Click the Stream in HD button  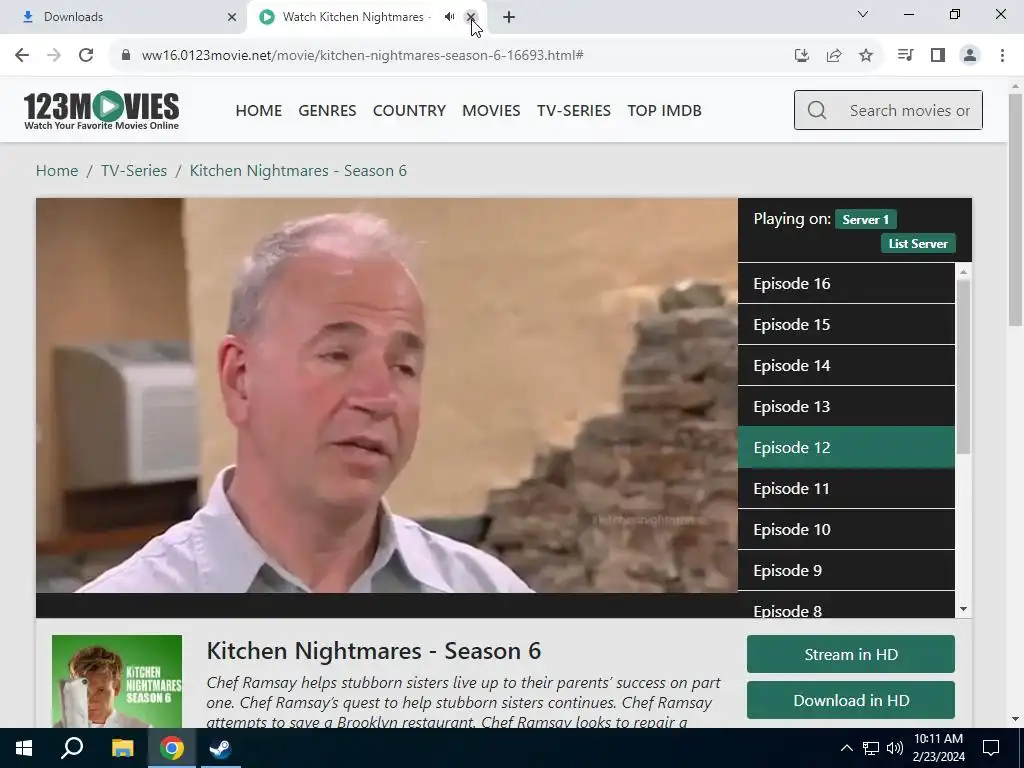click(851, 654)
